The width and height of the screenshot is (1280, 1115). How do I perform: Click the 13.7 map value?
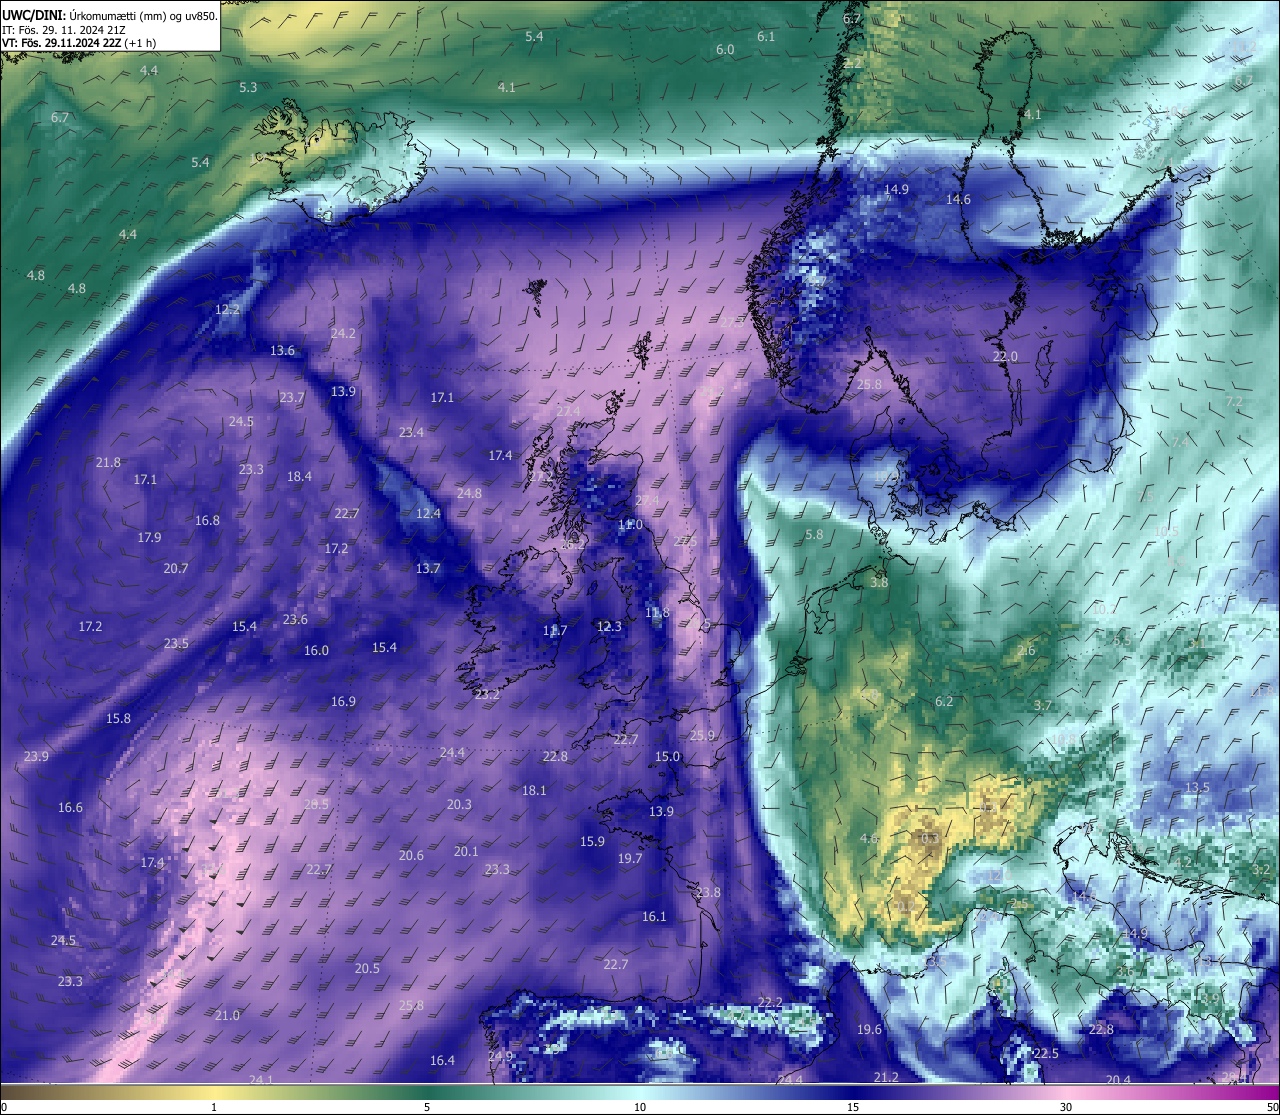click(x=428, y=569)
